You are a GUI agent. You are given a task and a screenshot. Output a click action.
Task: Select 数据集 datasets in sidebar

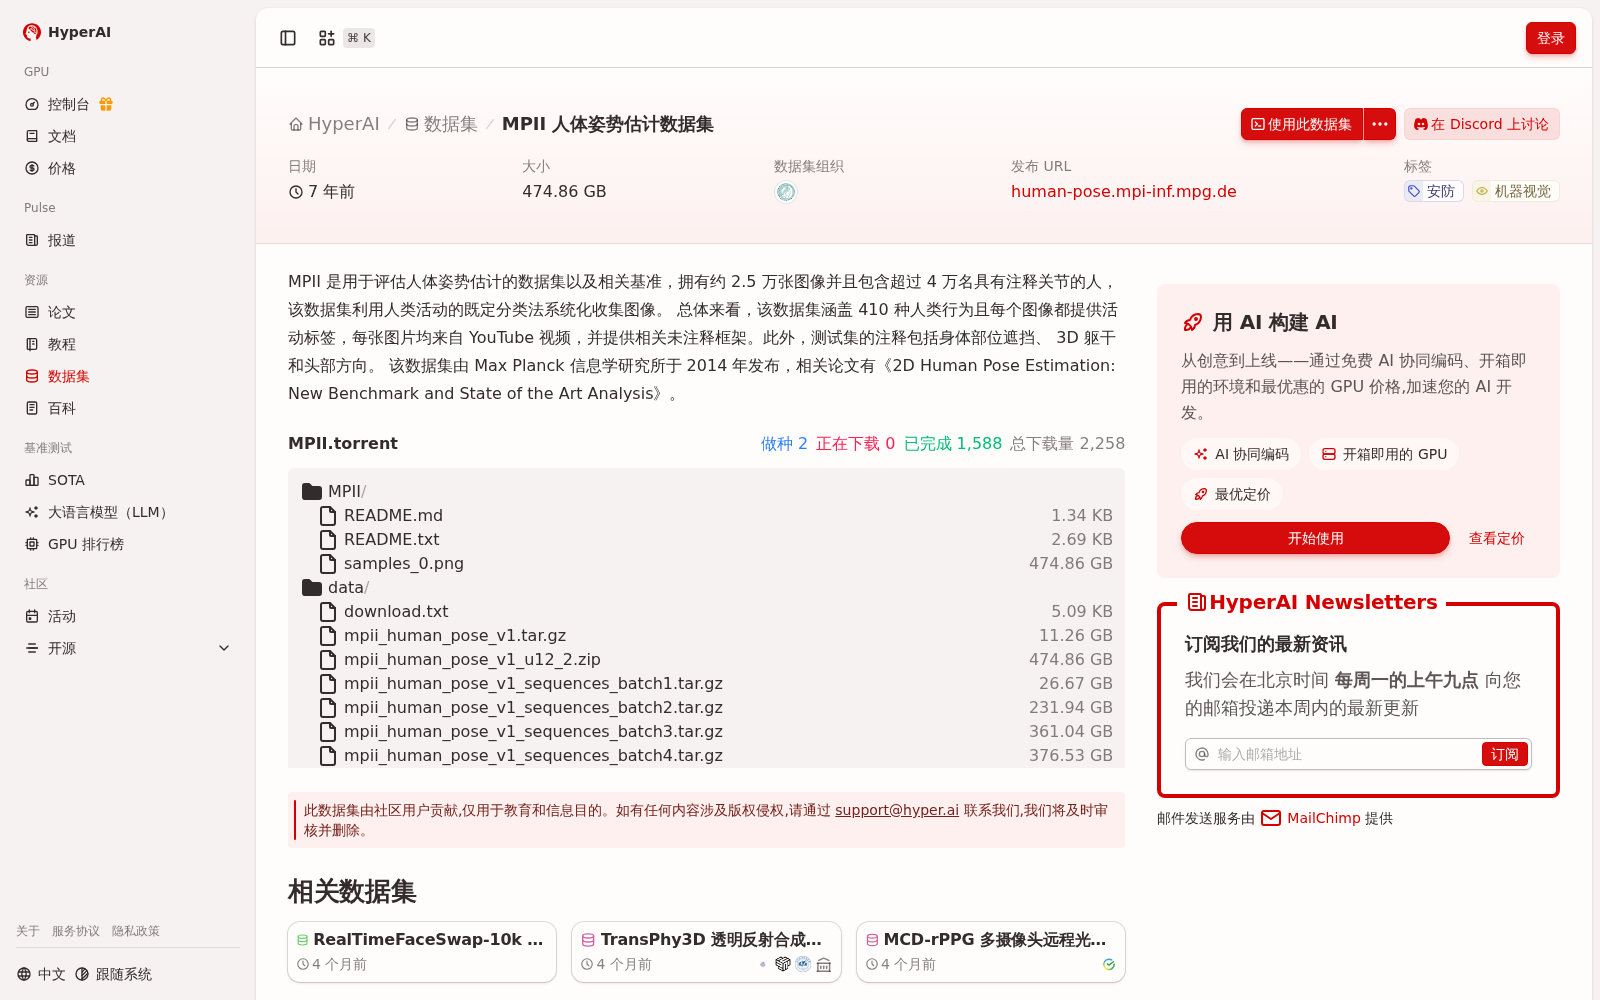tap(68, 376)
